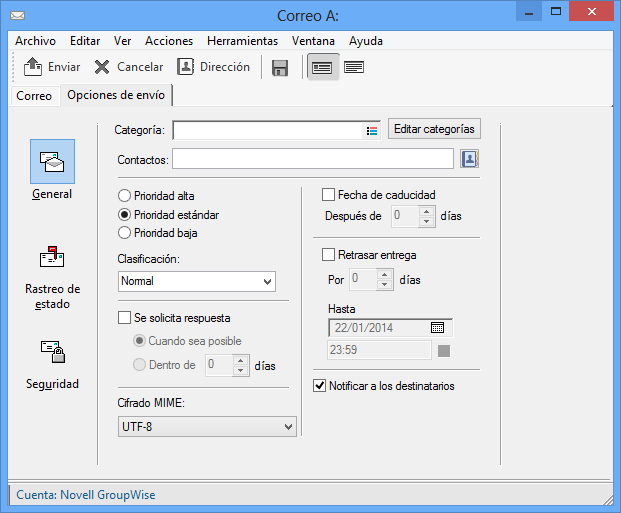
Task: Open the Archivo menu
Action: (x=35, y=41)
